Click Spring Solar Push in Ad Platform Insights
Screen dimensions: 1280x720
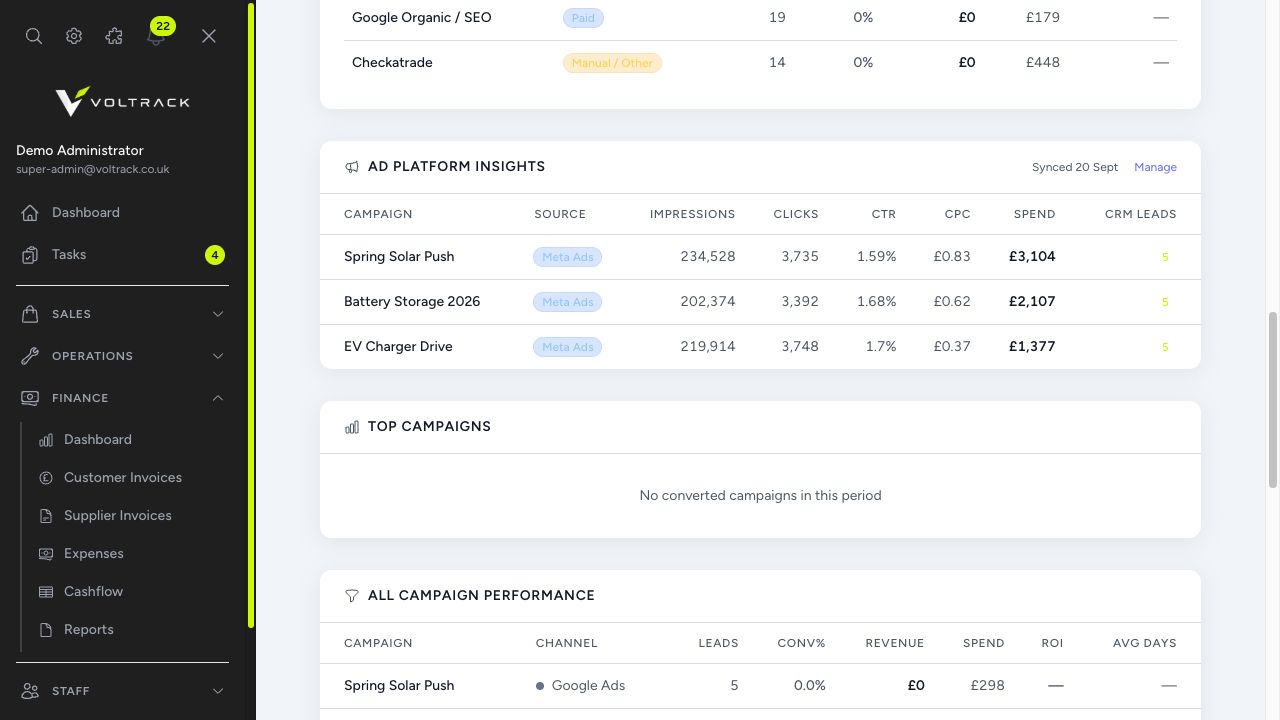click(399, 256)
